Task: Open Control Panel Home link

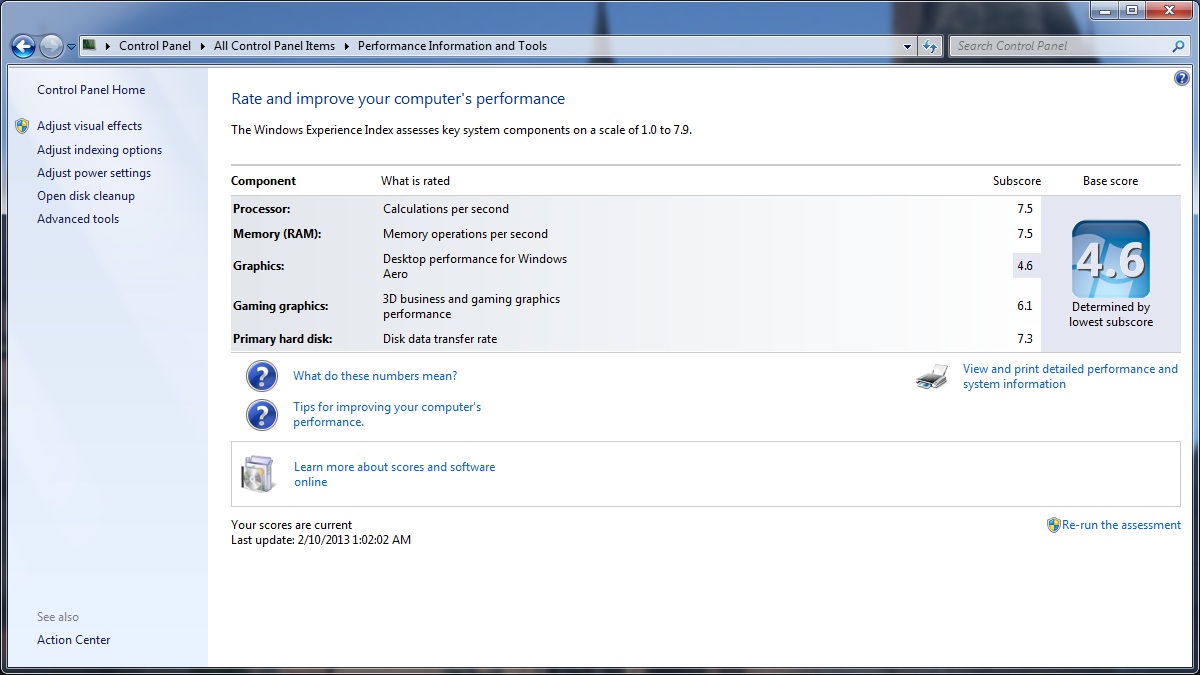Action: pyautogui.click(x=91, y=90)
